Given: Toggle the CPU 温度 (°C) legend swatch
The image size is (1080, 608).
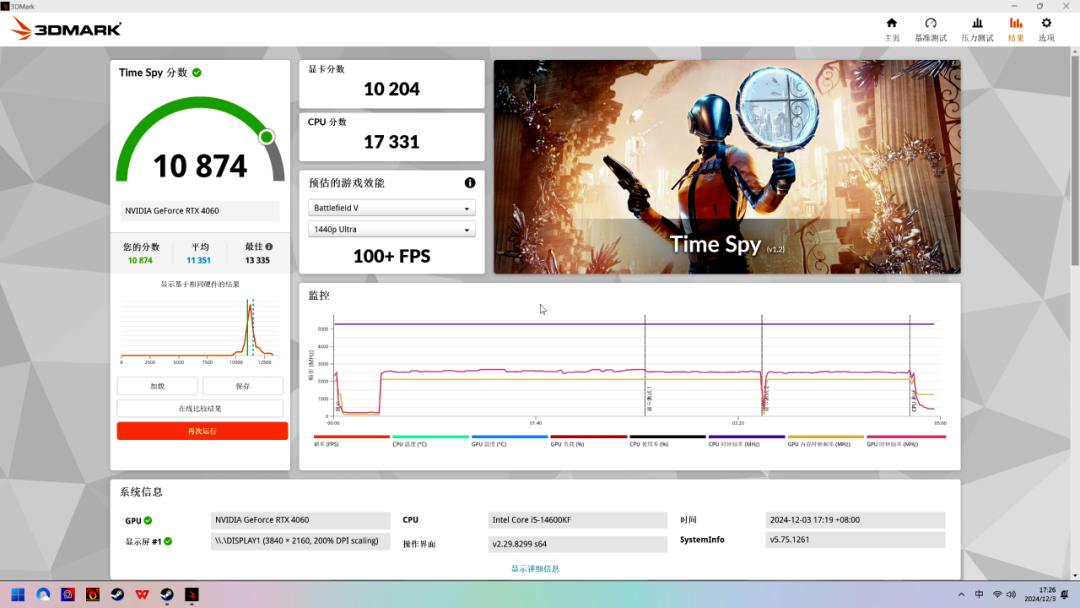Looking at the screenshot, I should point(430,437).
